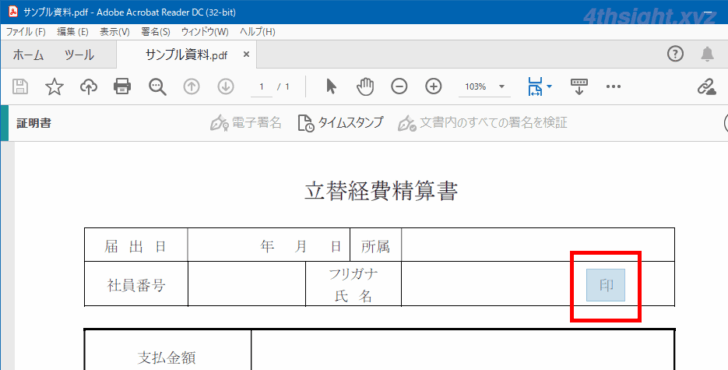This screenshot has width=728, height=370.
Task: Click the 証明書 toolbar label
Action: (34, 123)
